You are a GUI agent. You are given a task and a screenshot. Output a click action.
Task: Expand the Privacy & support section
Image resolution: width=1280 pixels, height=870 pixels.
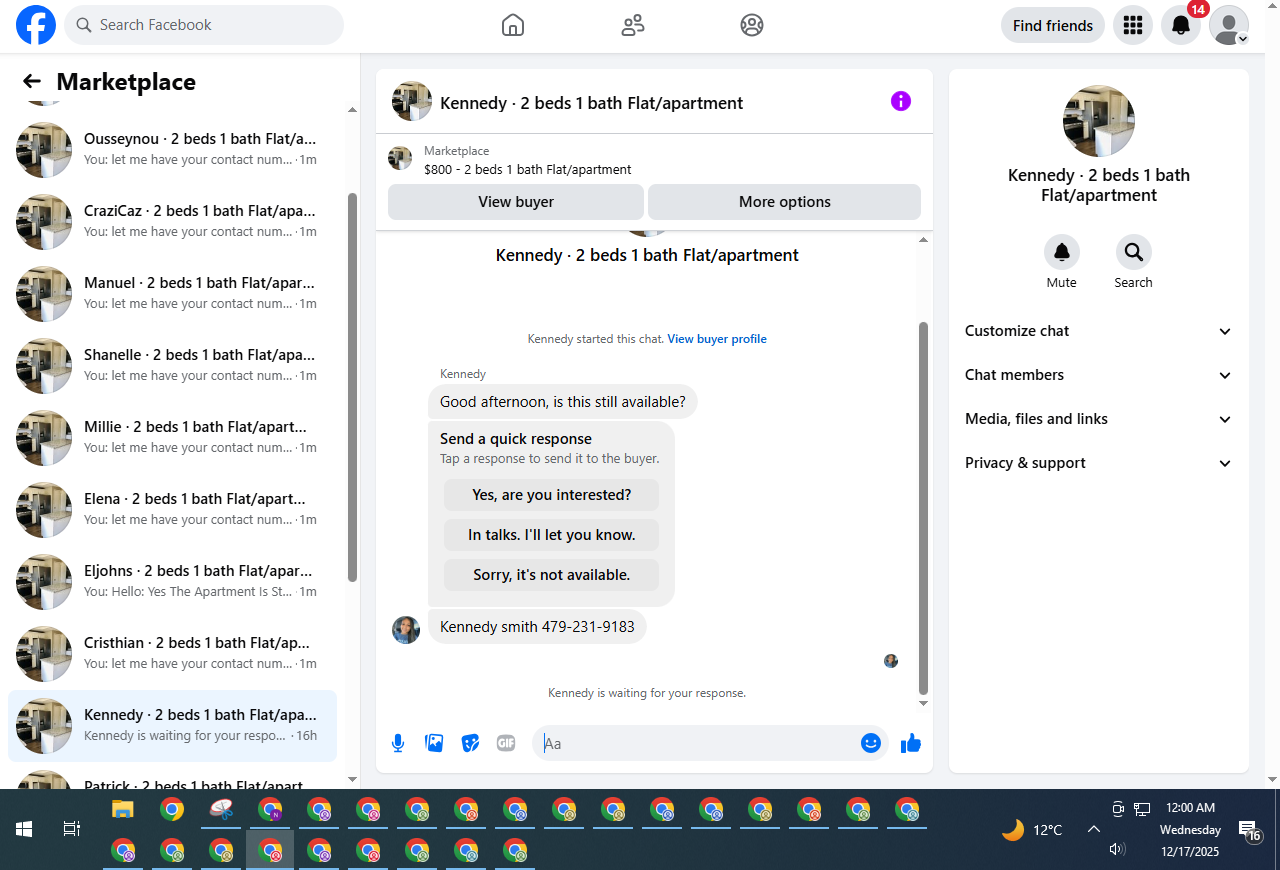pyautogui.click(x=1099, y=463)
